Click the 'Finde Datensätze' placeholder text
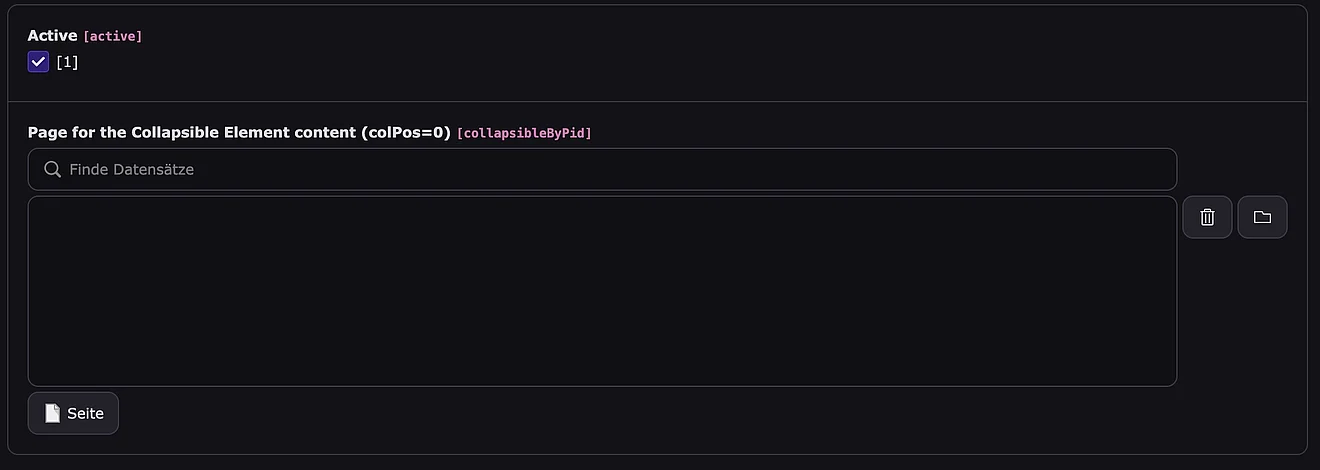This screenshot has height=470, width=1320. click(x=131, y=169)
